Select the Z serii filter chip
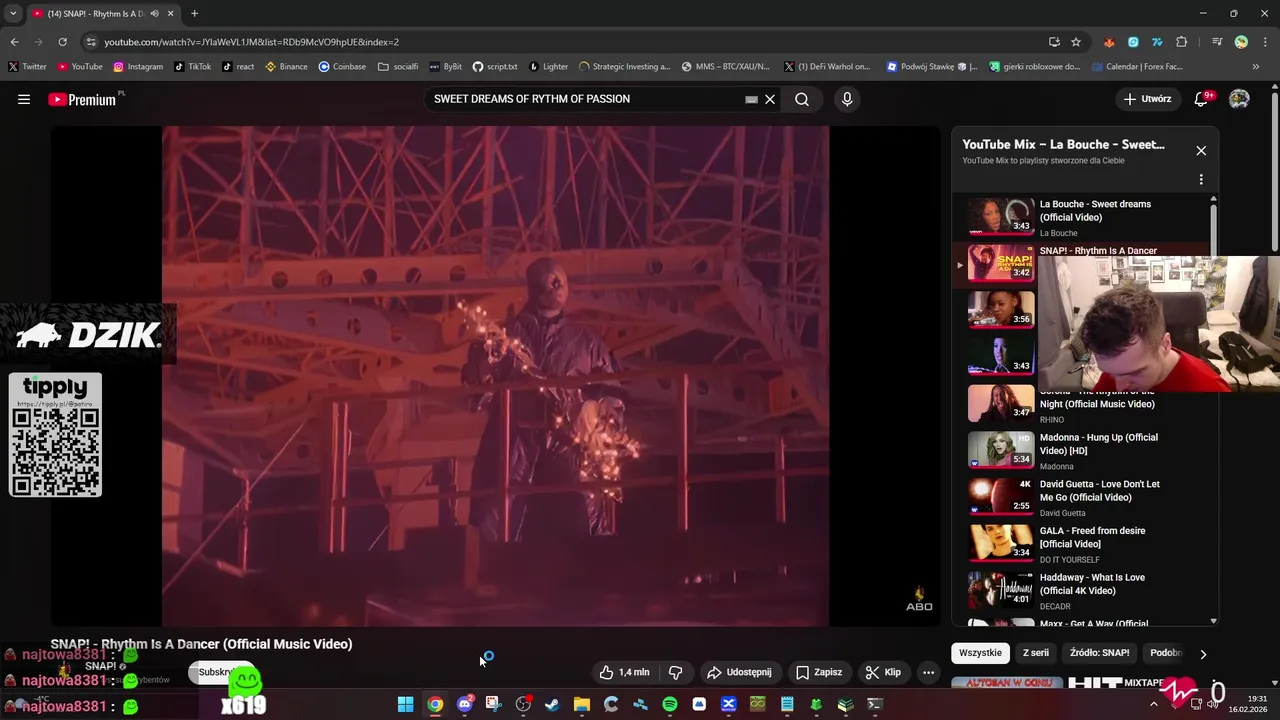The width and height of the screenshot is (1280, 720). (1036, 653)
